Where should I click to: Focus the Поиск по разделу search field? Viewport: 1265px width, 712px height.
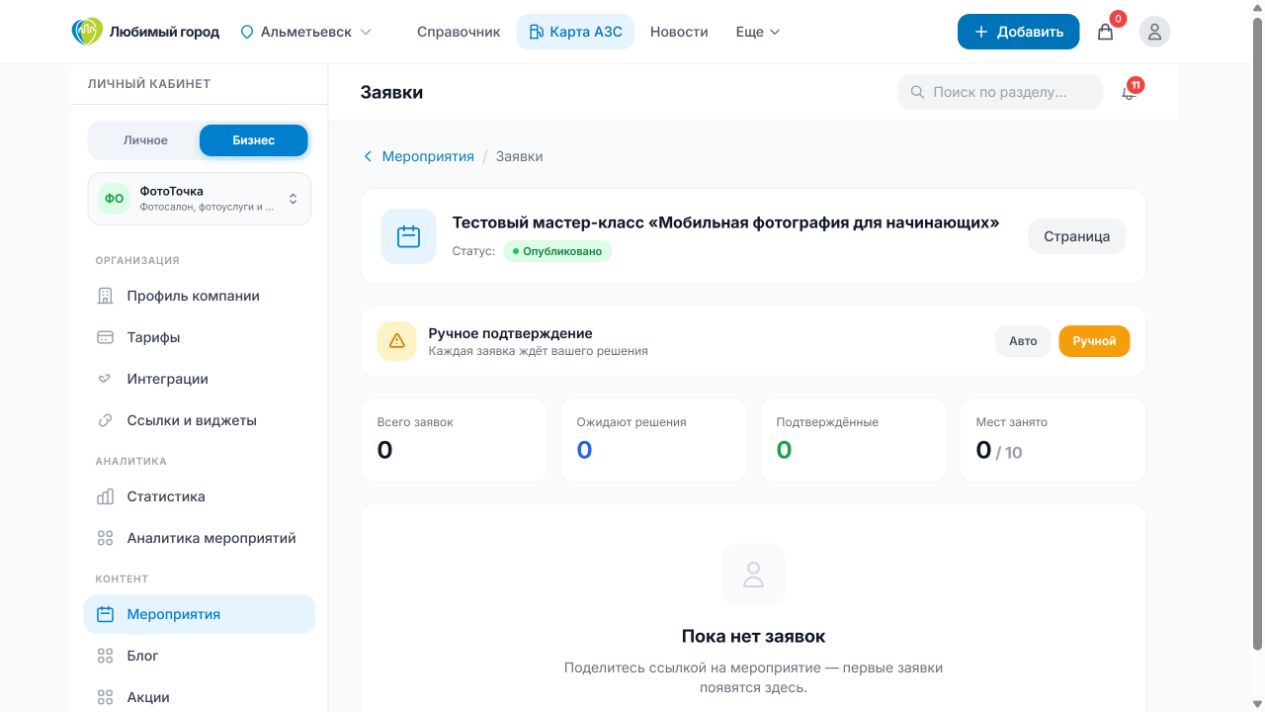(x=1001, y=92)
